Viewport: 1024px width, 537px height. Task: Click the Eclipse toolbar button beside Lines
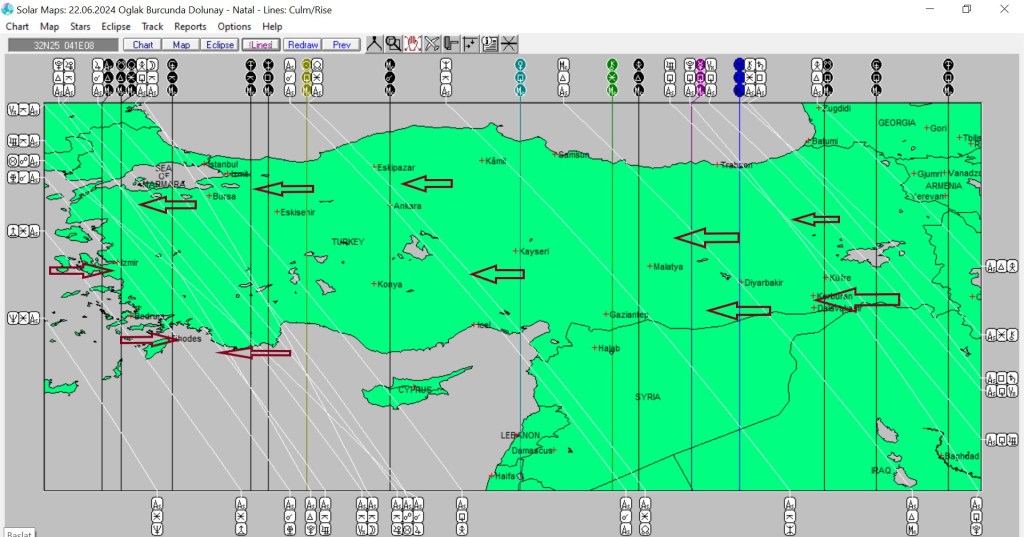click(x=219, y=45)
